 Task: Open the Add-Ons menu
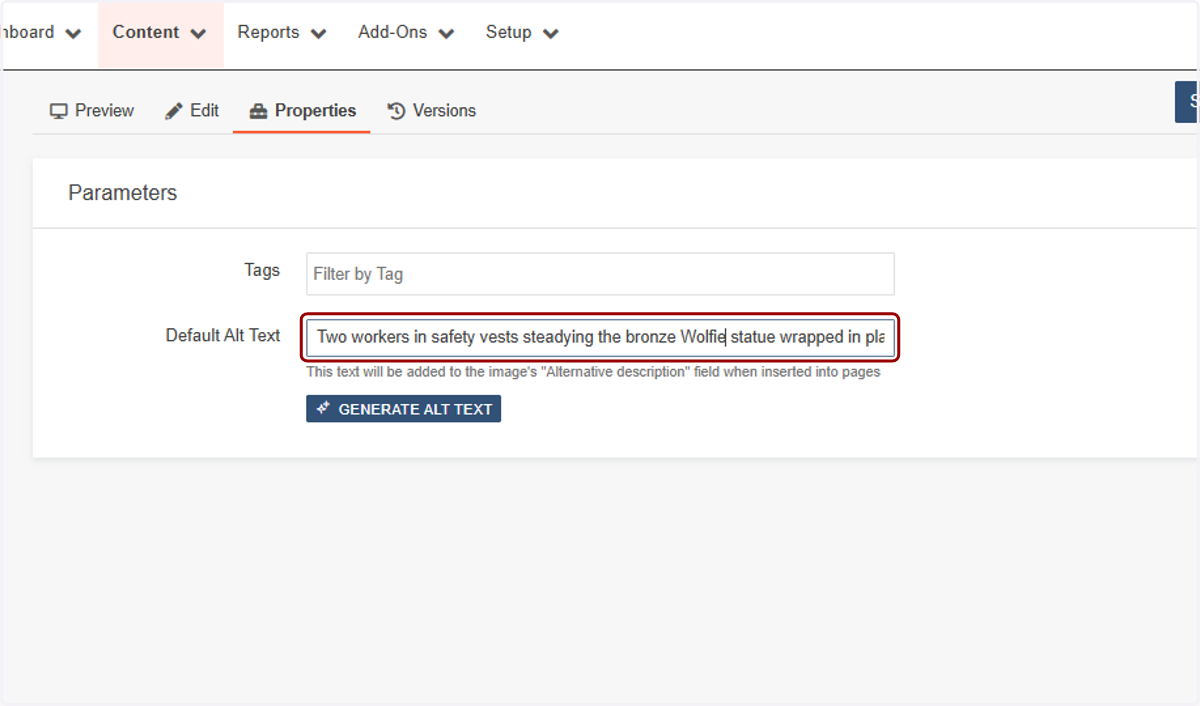point(406,33)
